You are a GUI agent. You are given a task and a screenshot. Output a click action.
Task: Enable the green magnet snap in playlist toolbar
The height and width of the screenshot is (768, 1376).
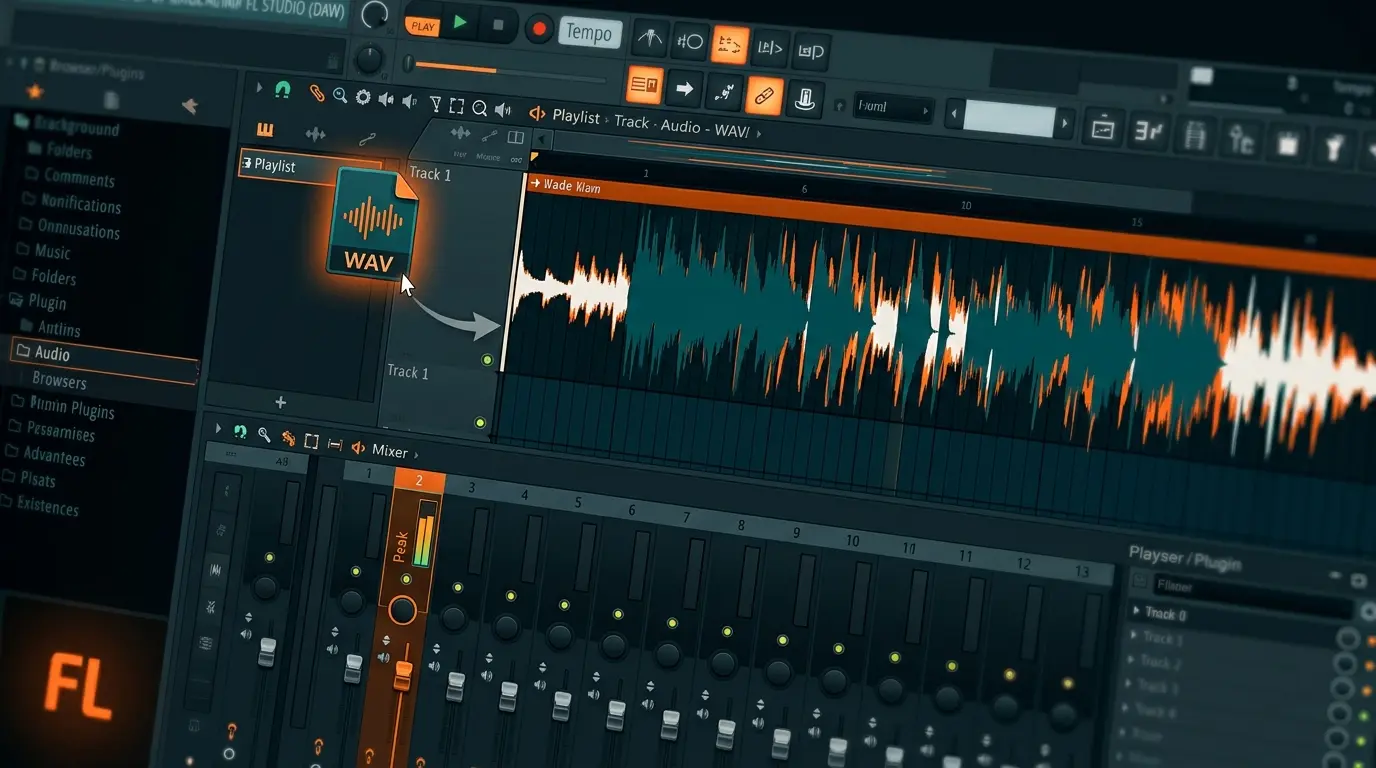tap(283, 90)
